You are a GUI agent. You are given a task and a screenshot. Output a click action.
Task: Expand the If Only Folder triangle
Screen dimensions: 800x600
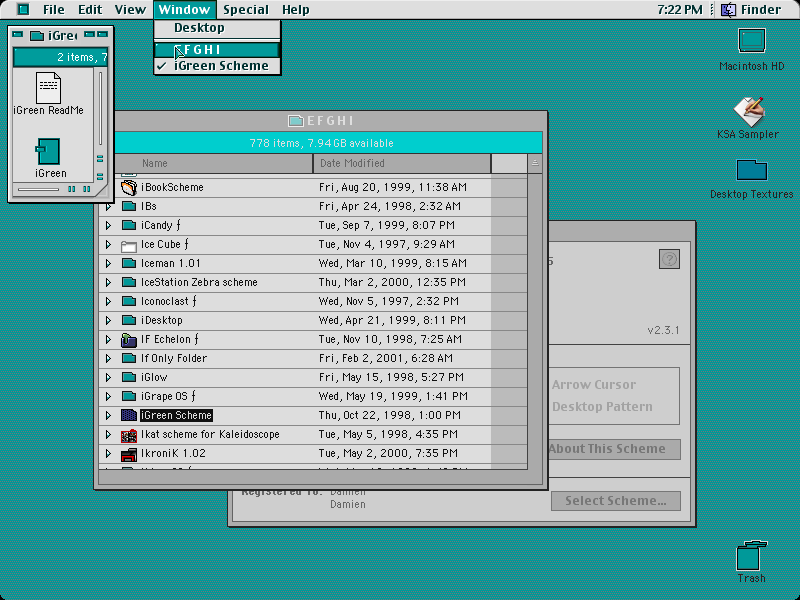tap(108, 358)
